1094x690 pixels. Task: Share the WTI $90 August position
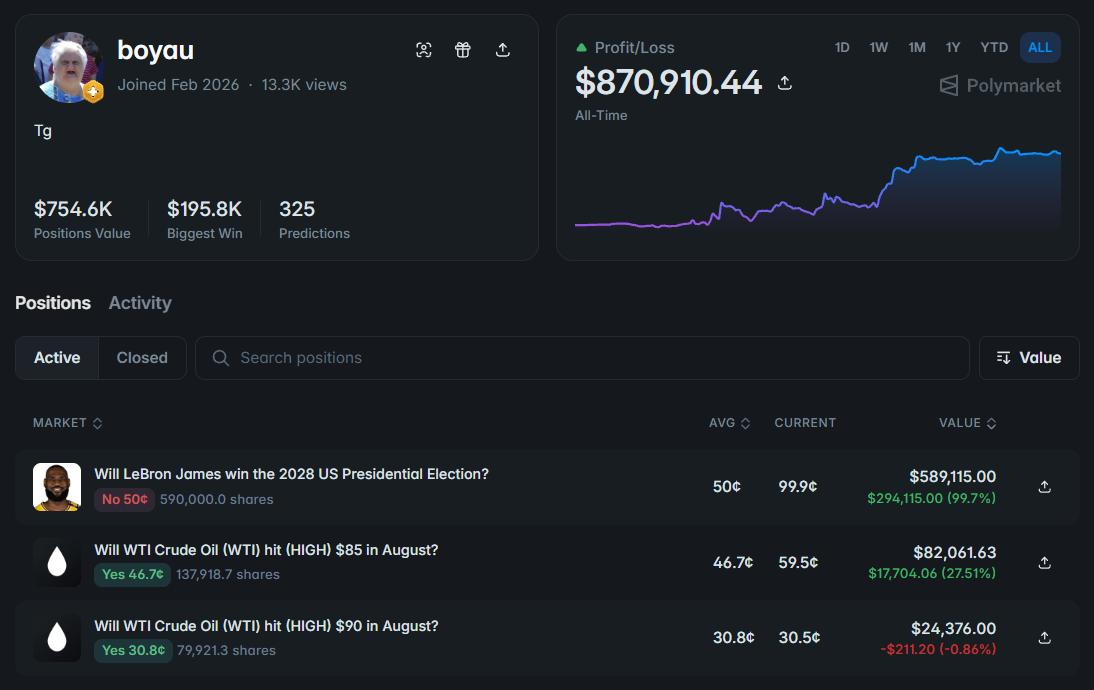[1044, 638]
